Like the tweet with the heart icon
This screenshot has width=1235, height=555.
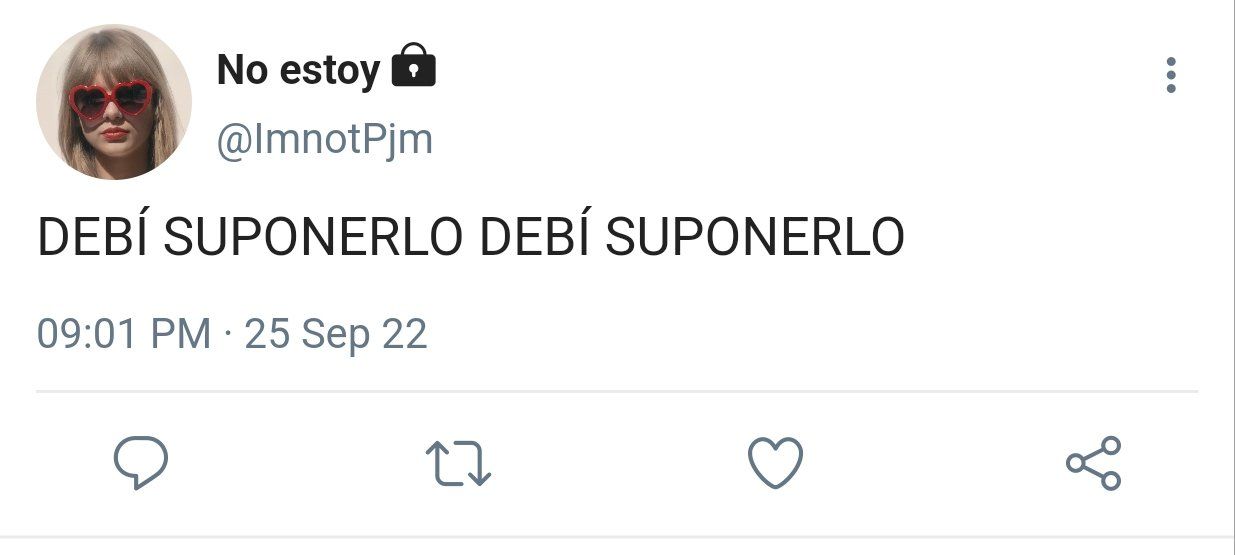click(x=776, y=463)
